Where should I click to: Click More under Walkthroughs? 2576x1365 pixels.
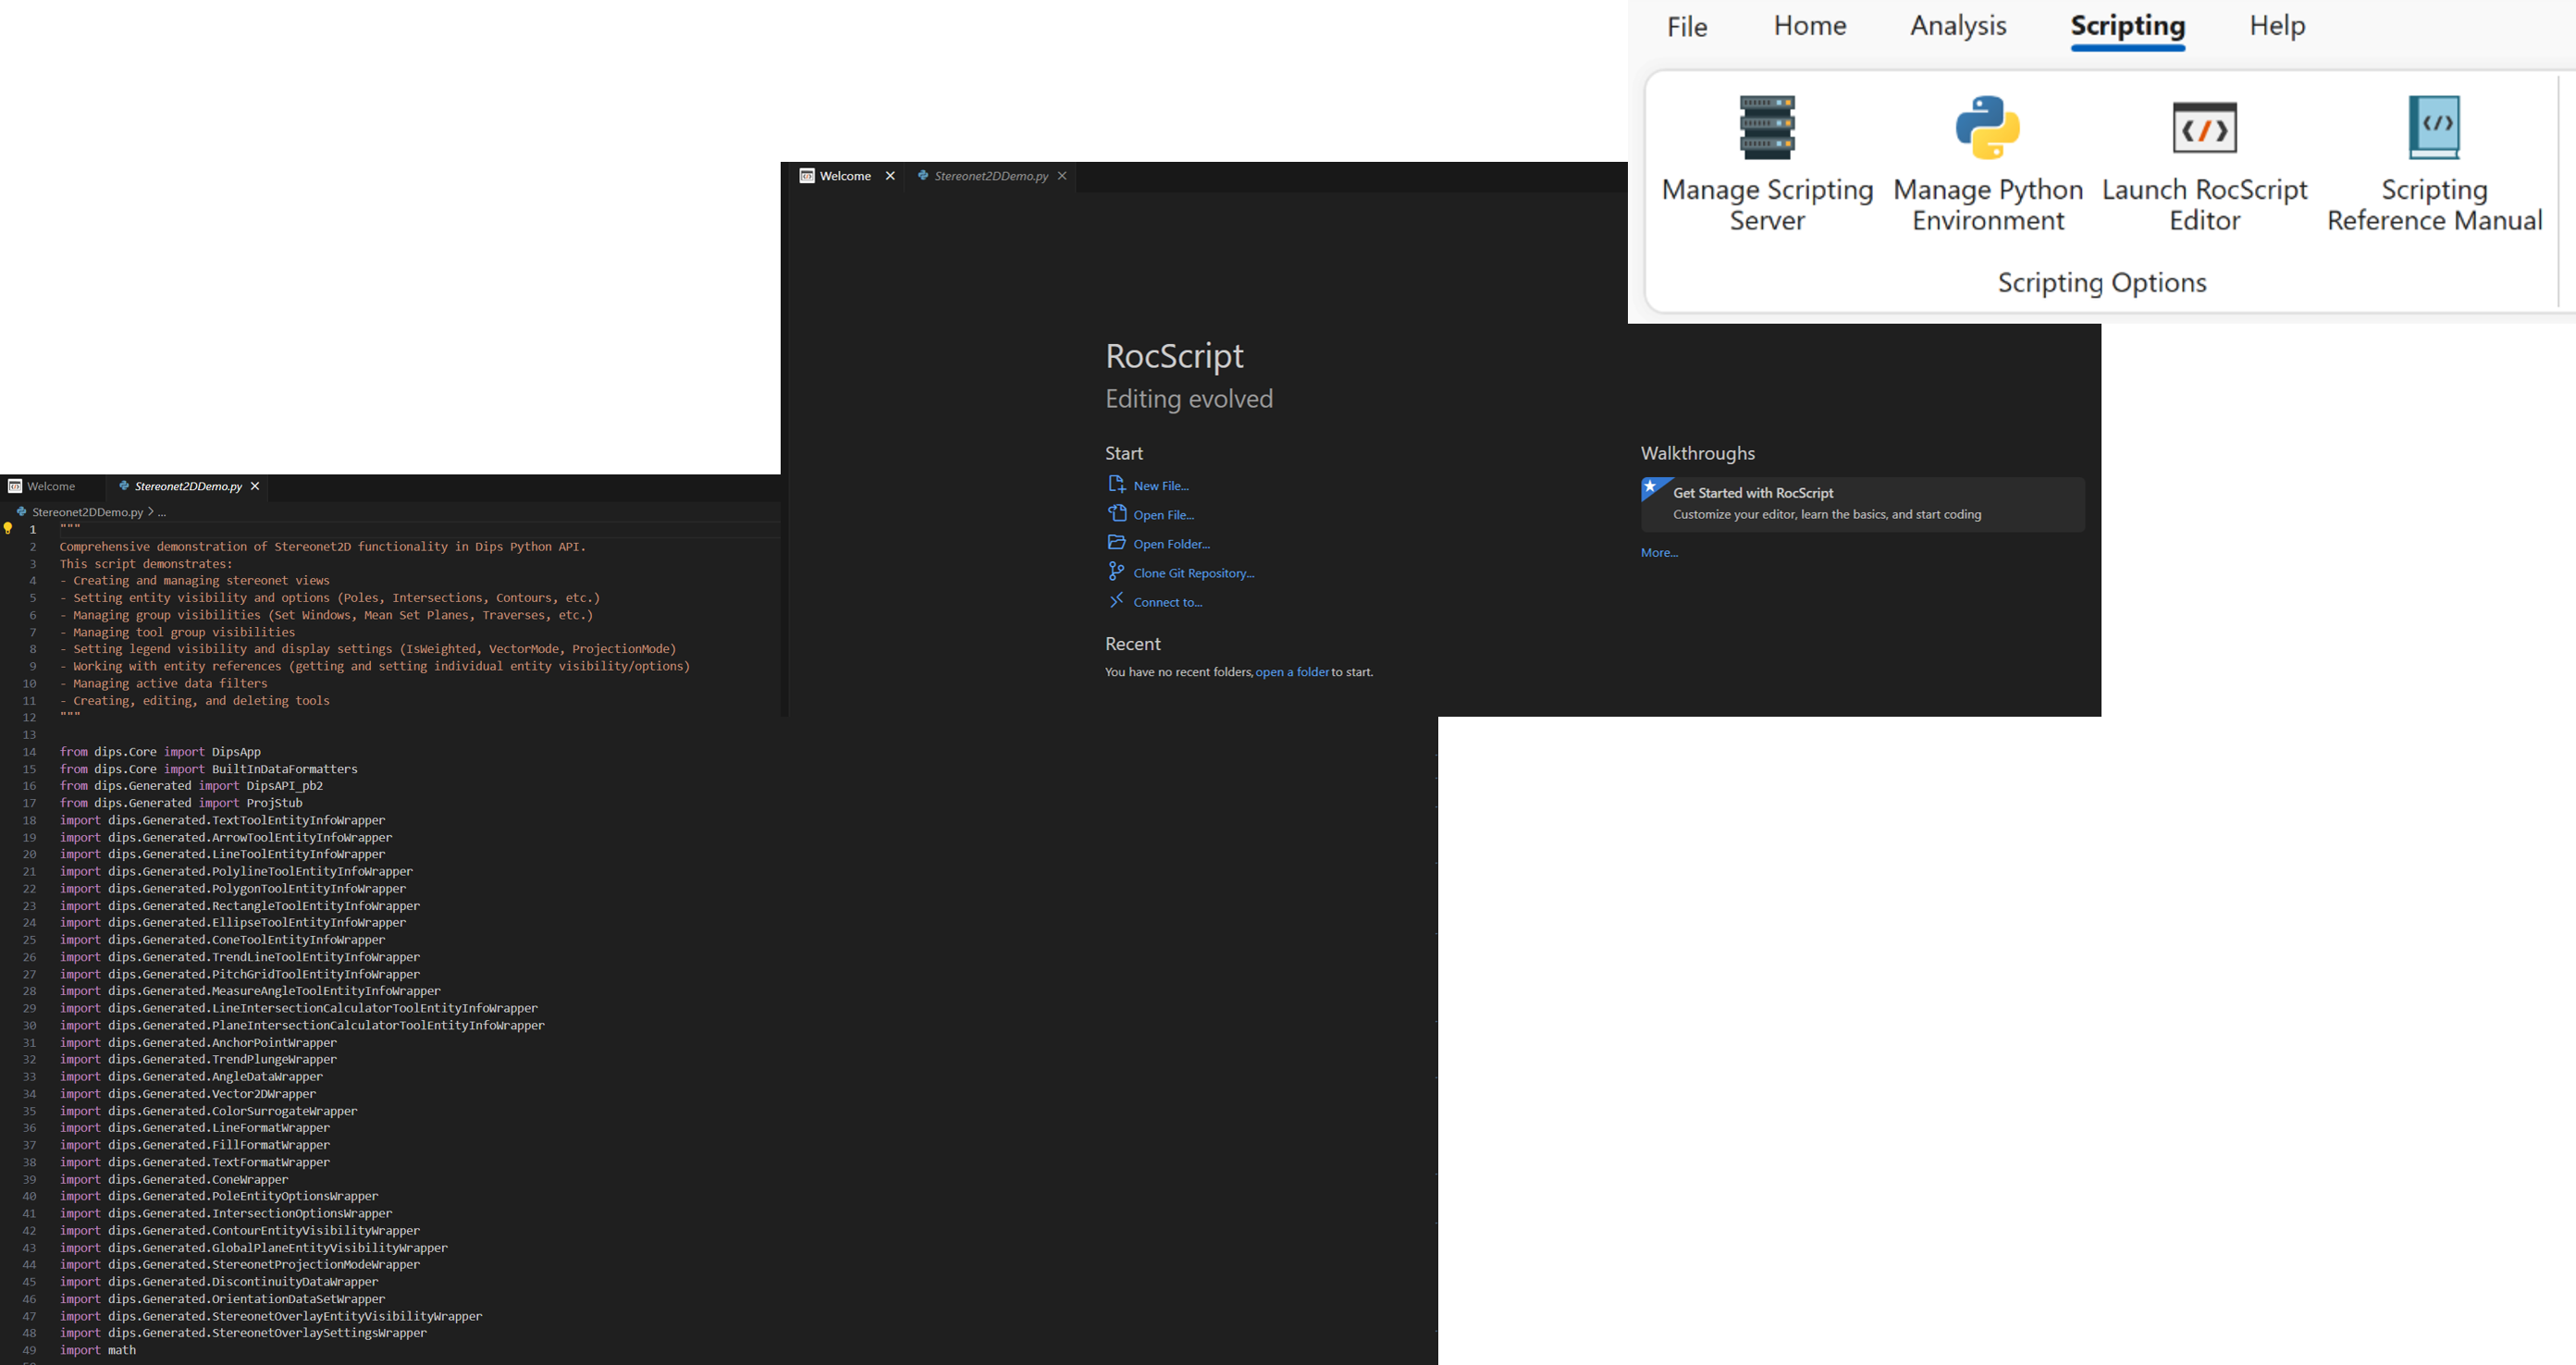1659,553
